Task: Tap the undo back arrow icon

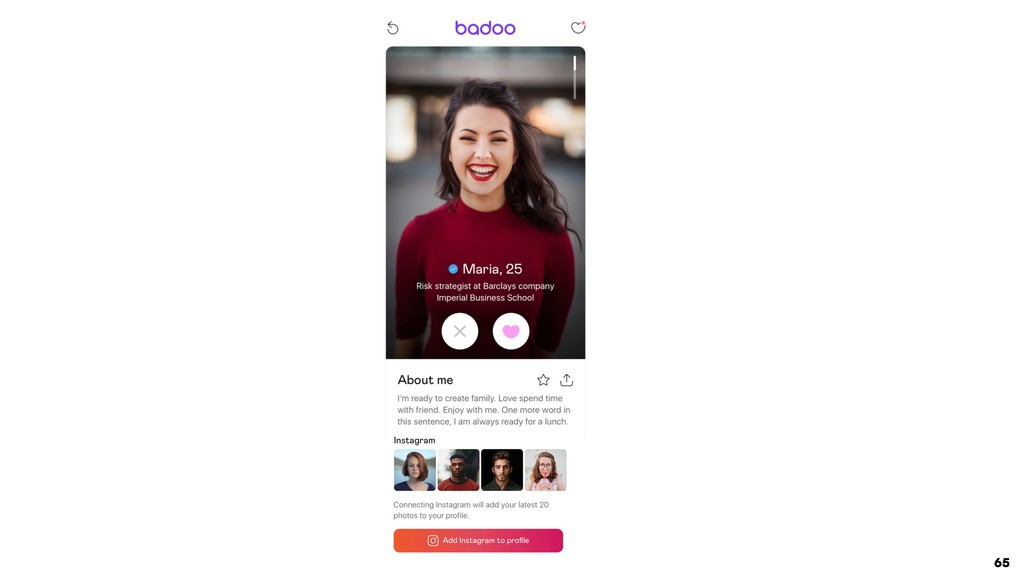Action: (392, 27)
